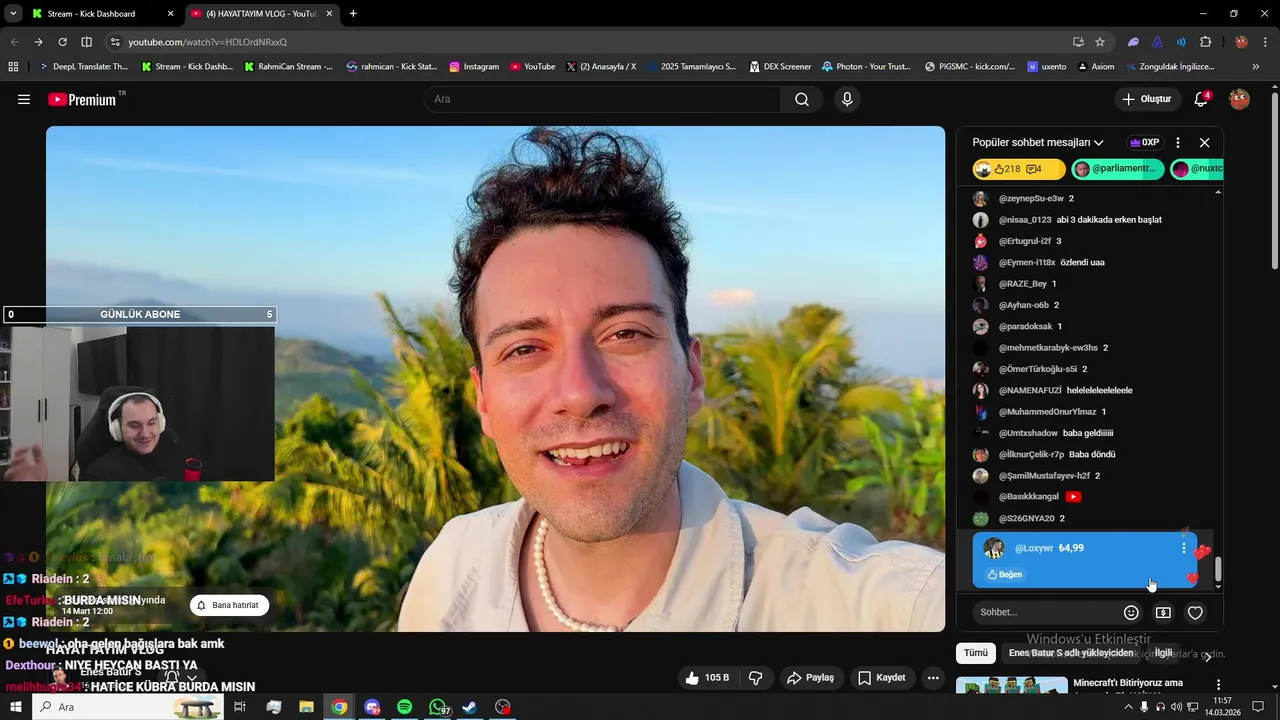Expand notification dropdown beside channel bell

192,677
